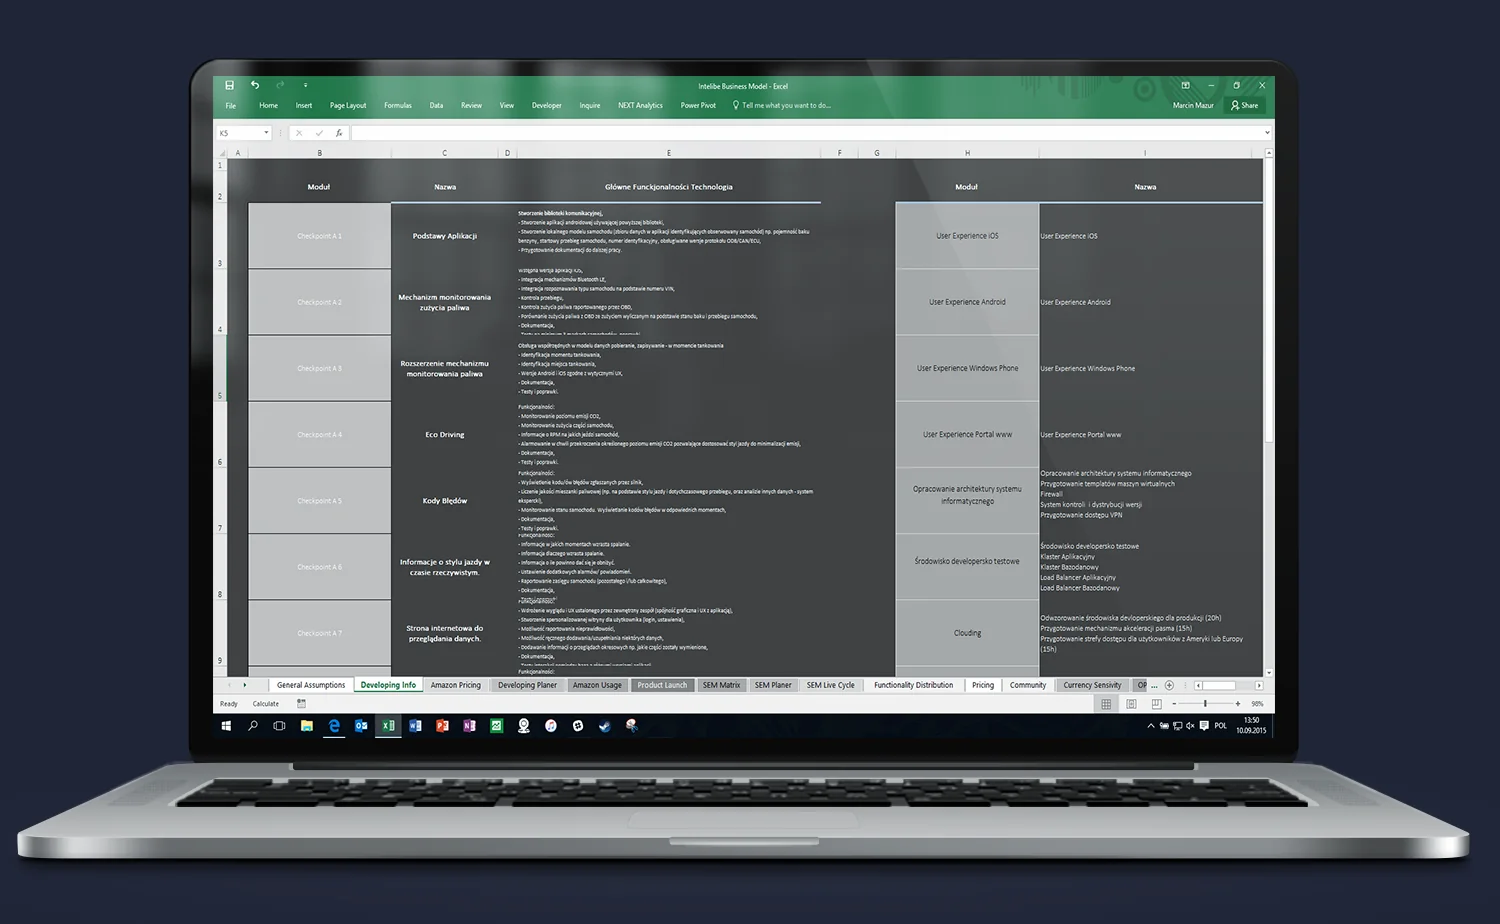This screenshot has width=1500, height=924.
Task: Open the Page Layout ribbon tab
Action: pos(348,105)
